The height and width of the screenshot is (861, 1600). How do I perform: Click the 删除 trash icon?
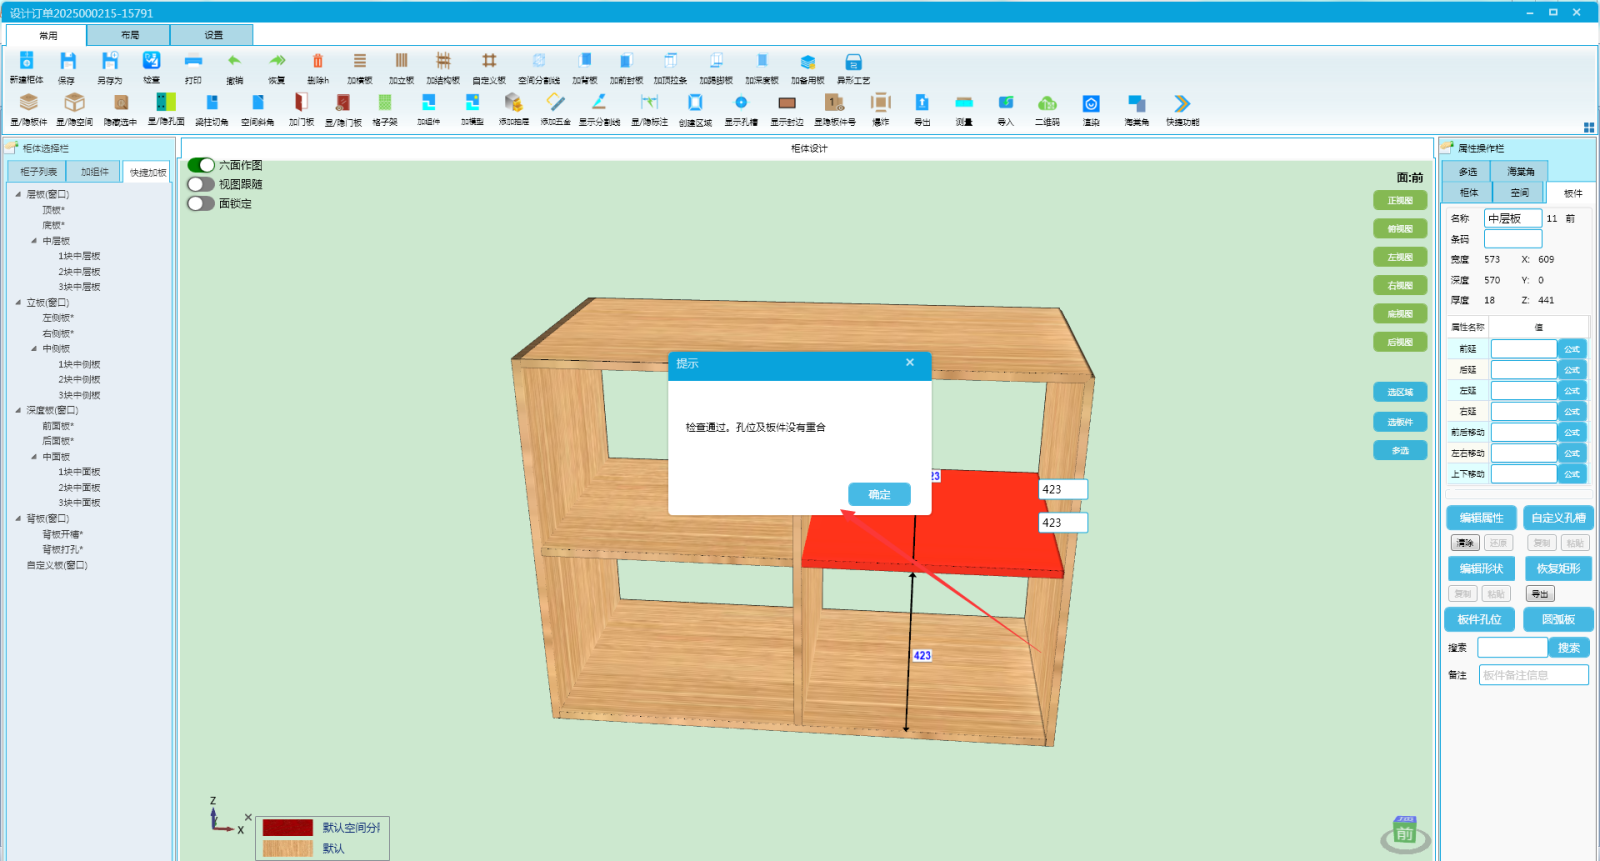(x=318, y=62)
